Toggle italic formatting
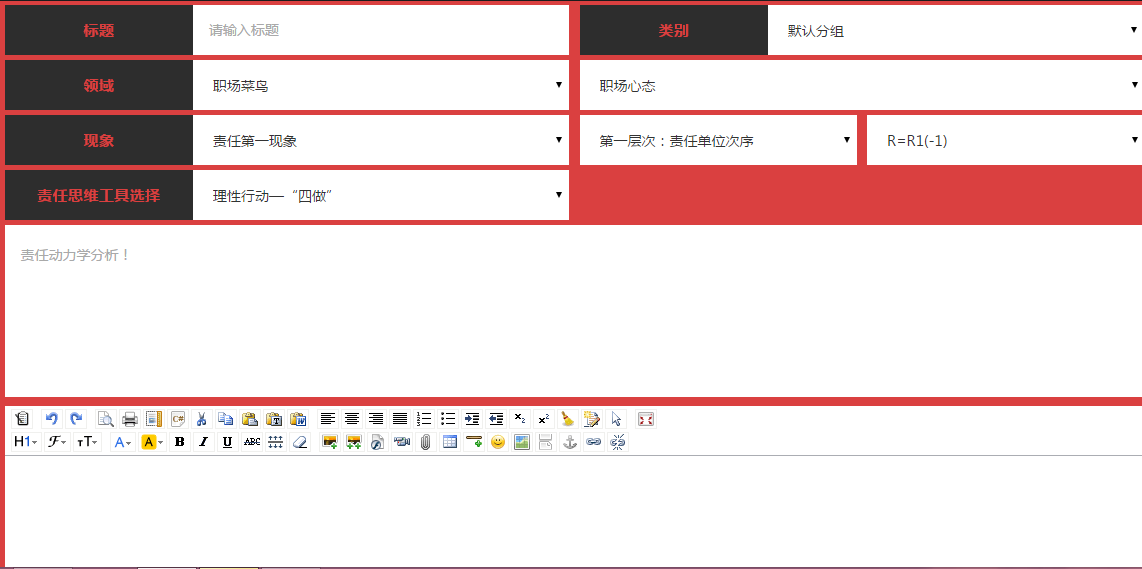Screen dimensions: 1142x569 (x=204, y=442)
